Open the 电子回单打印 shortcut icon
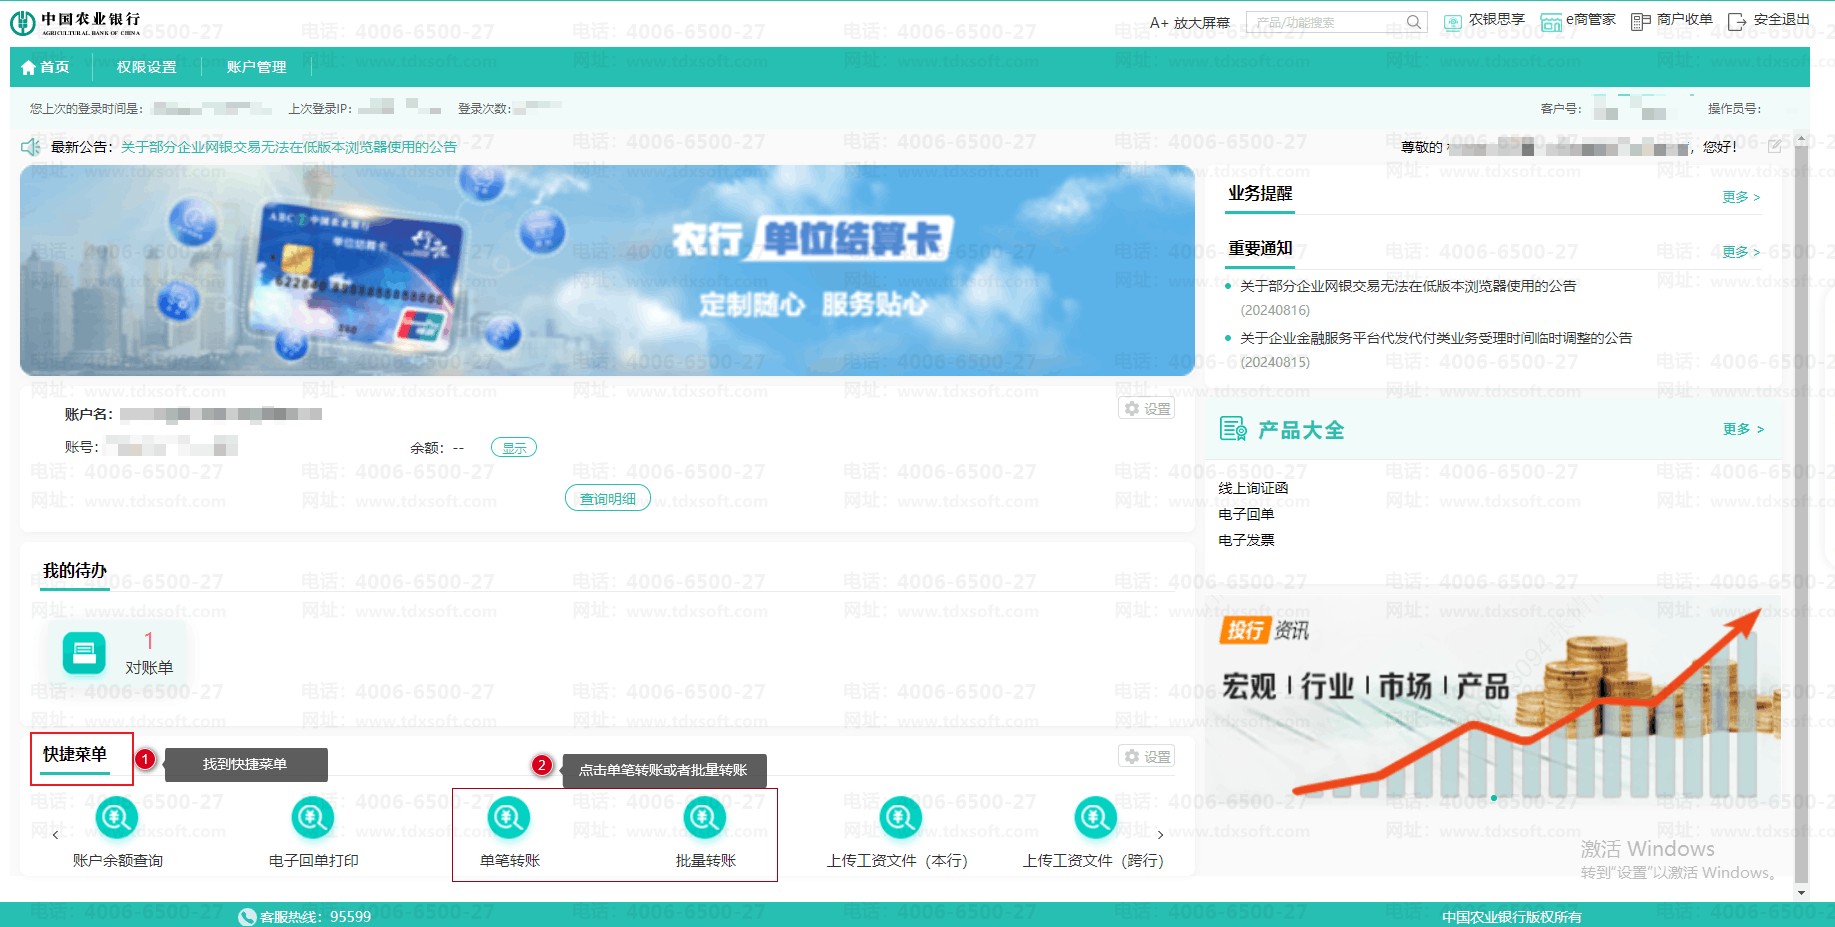 click(x=312, y=819)
